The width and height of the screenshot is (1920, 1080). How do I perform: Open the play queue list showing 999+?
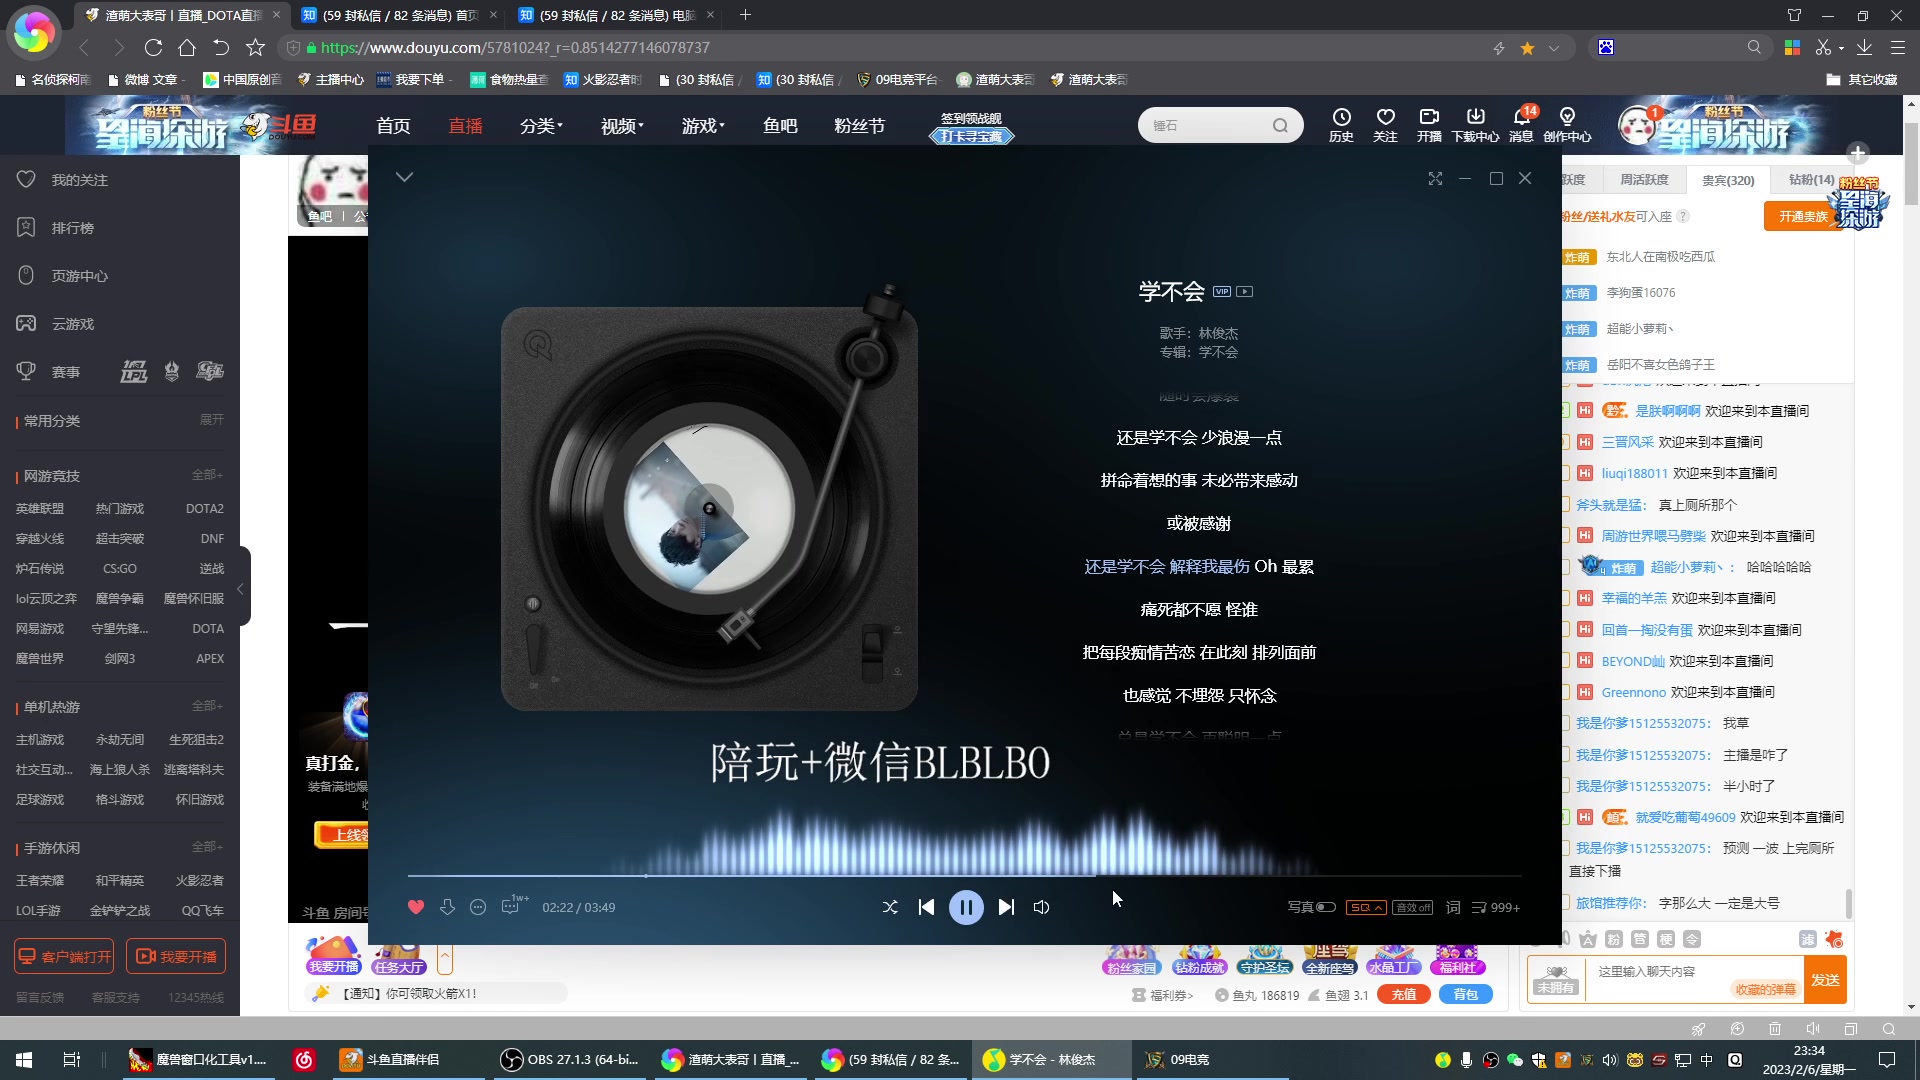coord(1496,907)
